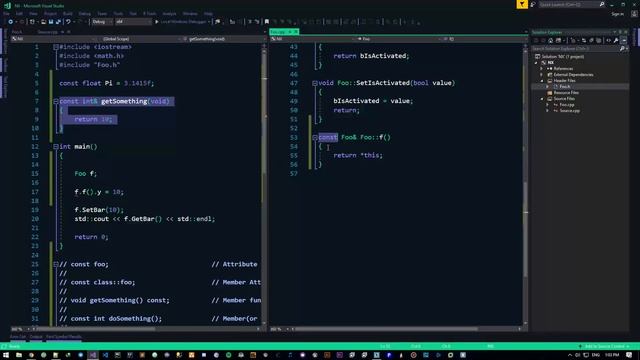The width and height of the screenshot is (640, 360).
Task: Collapse the main function at line 12
Action: click(56, 147)
